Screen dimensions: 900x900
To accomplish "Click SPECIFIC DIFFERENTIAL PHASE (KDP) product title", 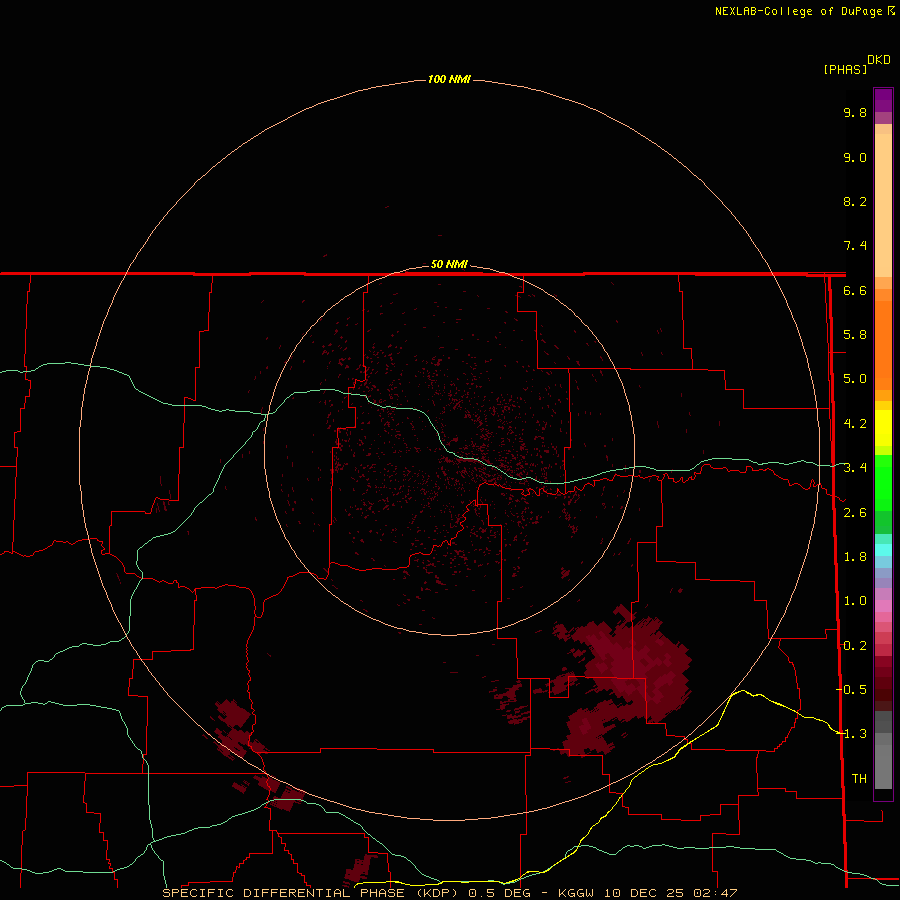I will click(312, 893).
